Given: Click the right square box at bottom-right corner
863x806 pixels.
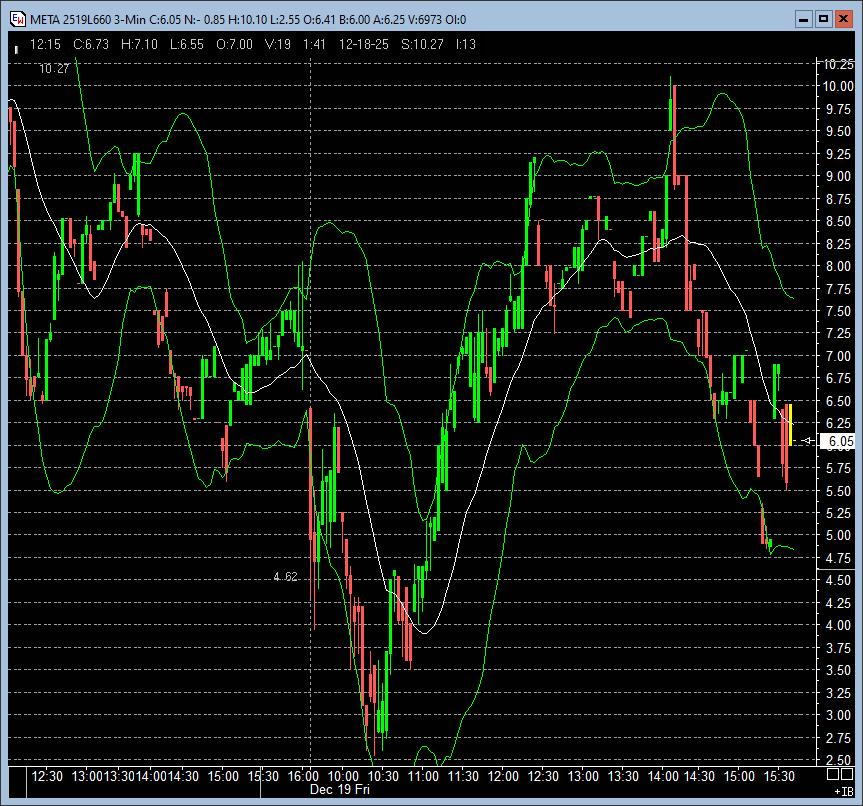Looking at the screenshot, I should pyautogui.click(x=845, y=774).
